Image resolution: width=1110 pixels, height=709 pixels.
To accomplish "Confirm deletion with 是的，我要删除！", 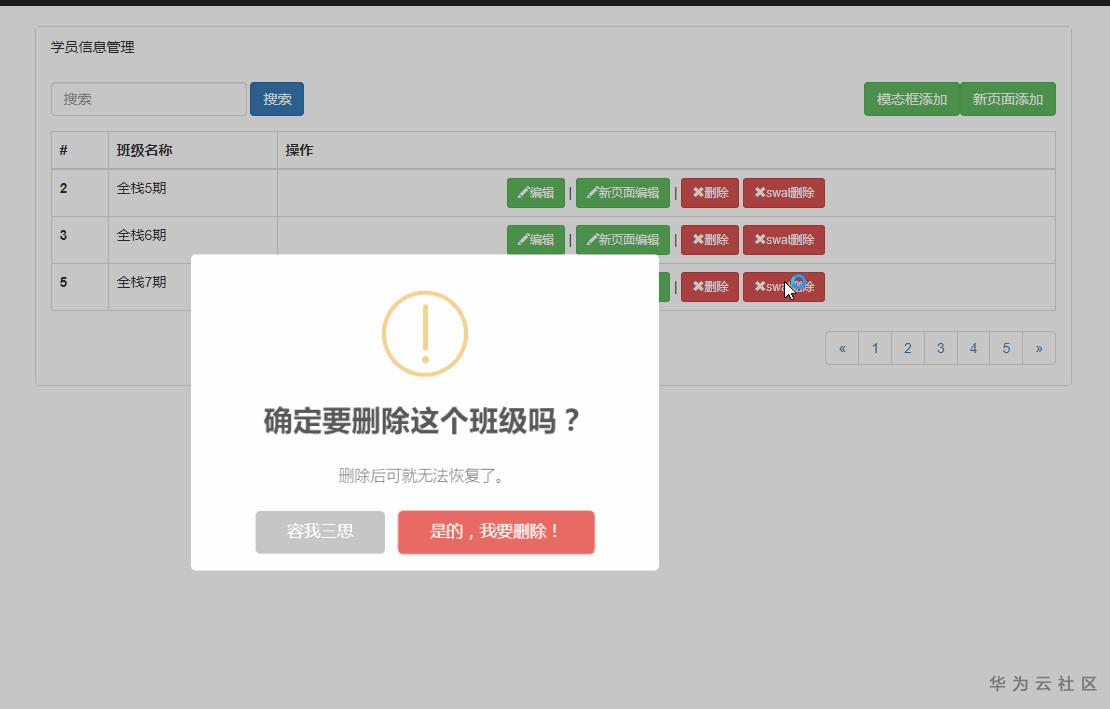I will pyautogui.click(x=496, y=532).
